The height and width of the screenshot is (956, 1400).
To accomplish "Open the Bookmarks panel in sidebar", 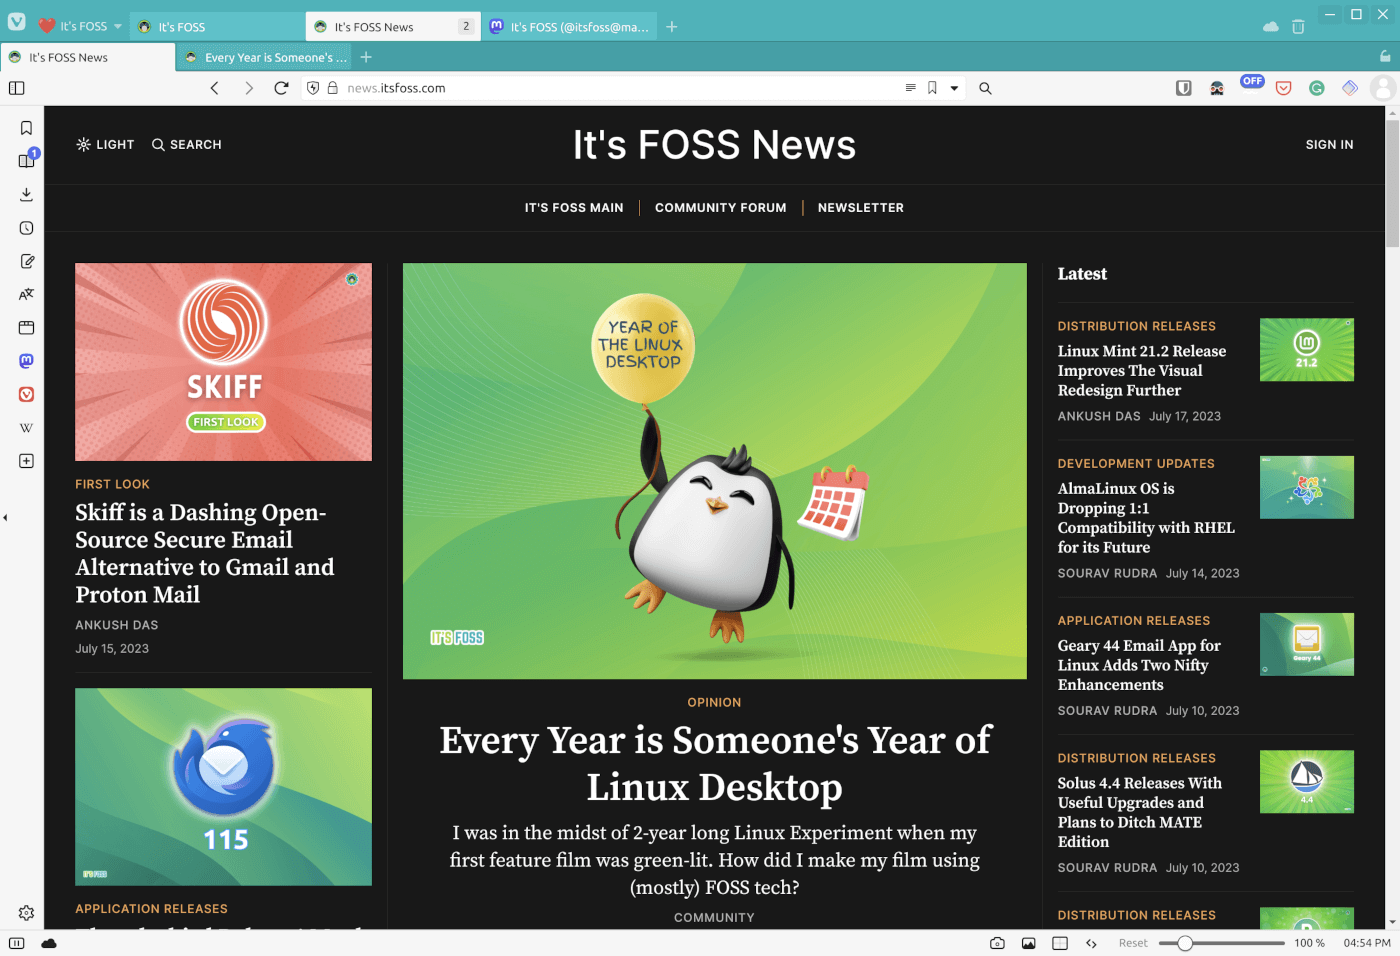I will (x=26, y=128).
